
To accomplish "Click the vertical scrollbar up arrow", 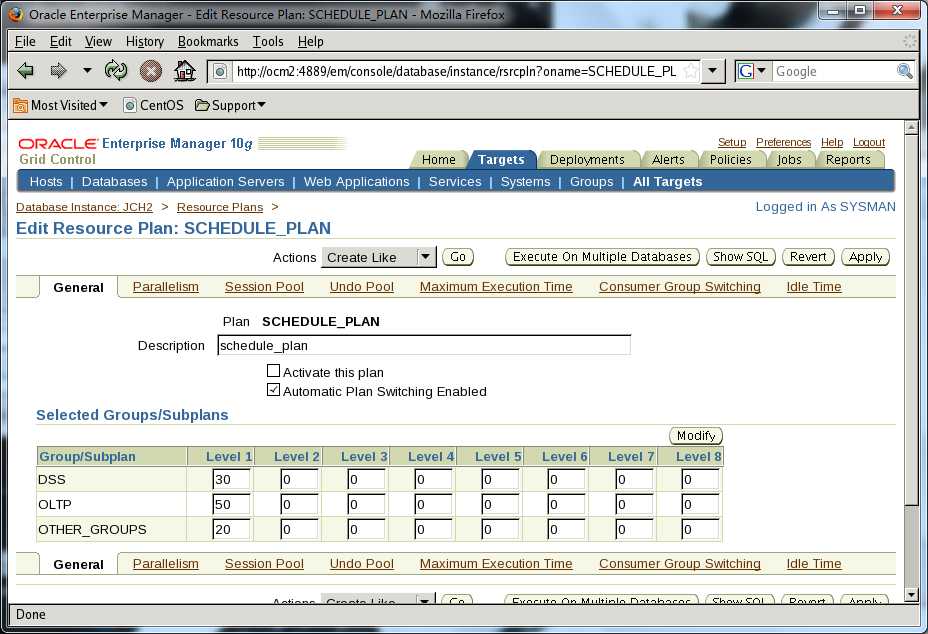I will coord(911,127).
